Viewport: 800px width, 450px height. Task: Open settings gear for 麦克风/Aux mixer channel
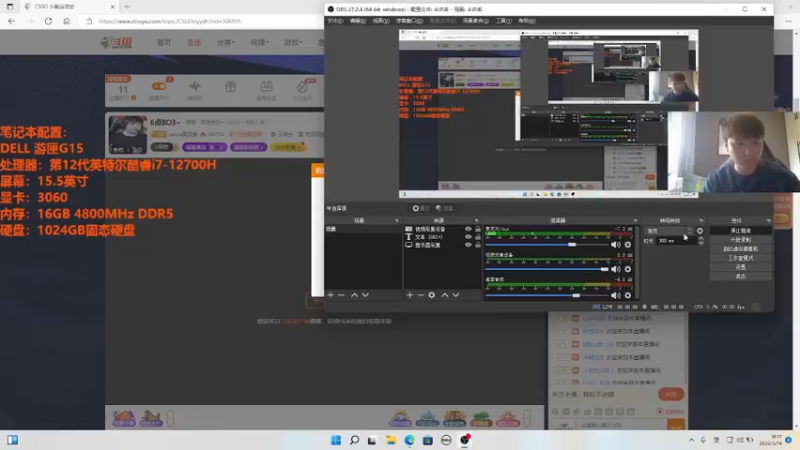pos(628,245)
